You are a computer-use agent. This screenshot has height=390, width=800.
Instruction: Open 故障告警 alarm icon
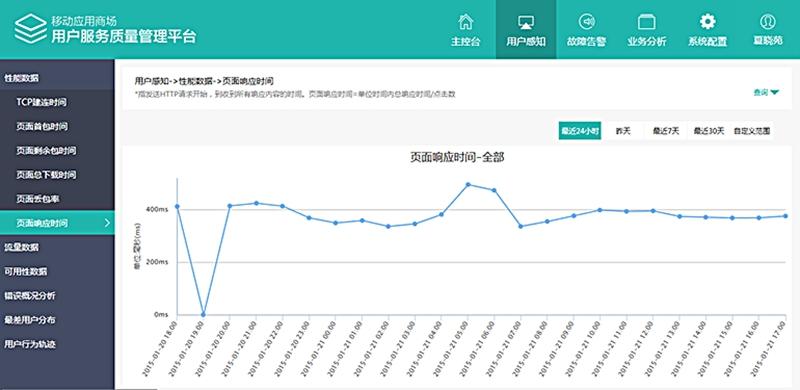click(586, 22)
